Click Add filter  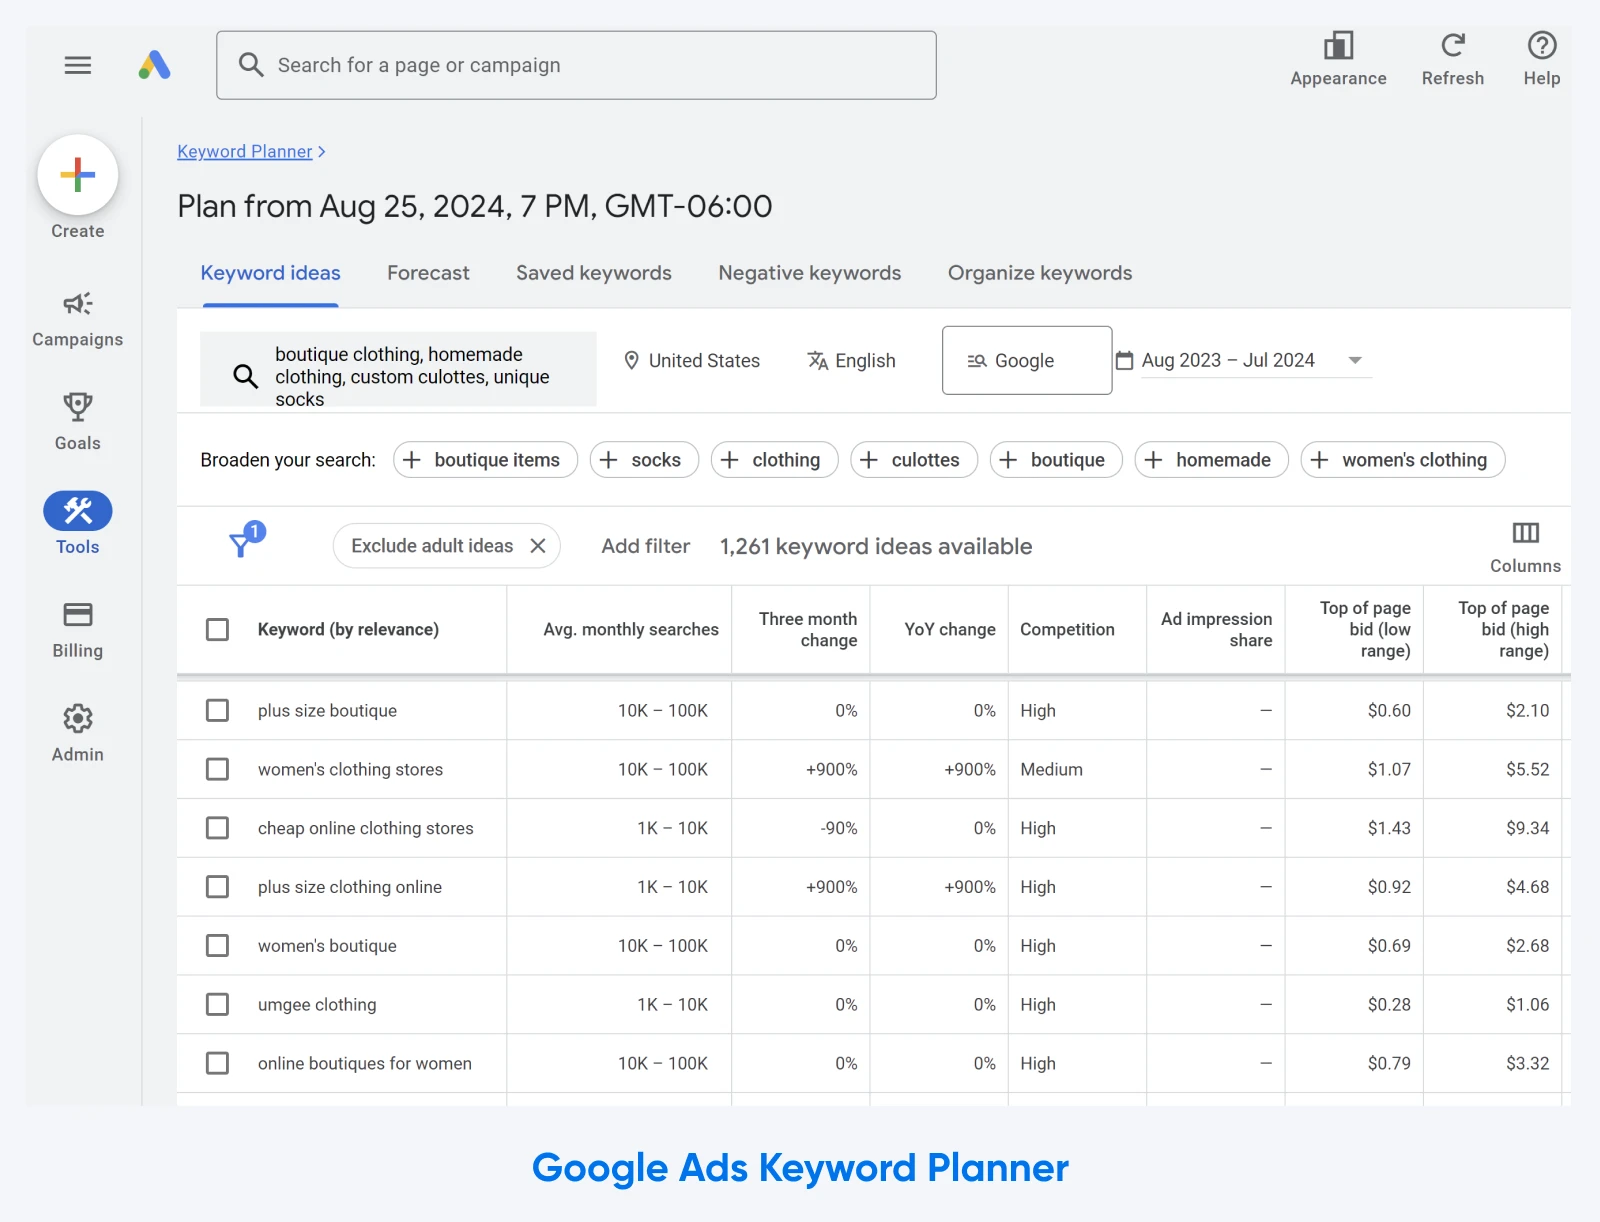pyautogui.click(x=646, y=546)
